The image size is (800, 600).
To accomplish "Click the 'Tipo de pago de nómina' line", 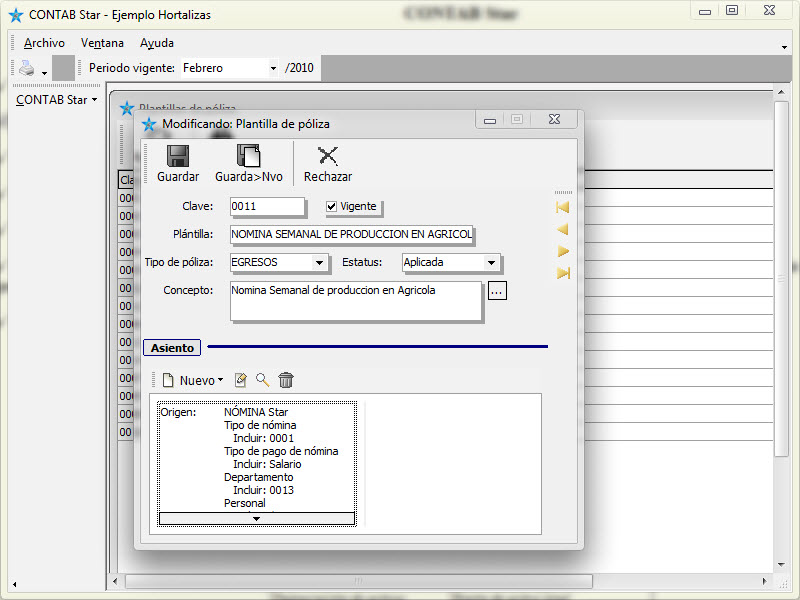I will (x=281, y=452).
